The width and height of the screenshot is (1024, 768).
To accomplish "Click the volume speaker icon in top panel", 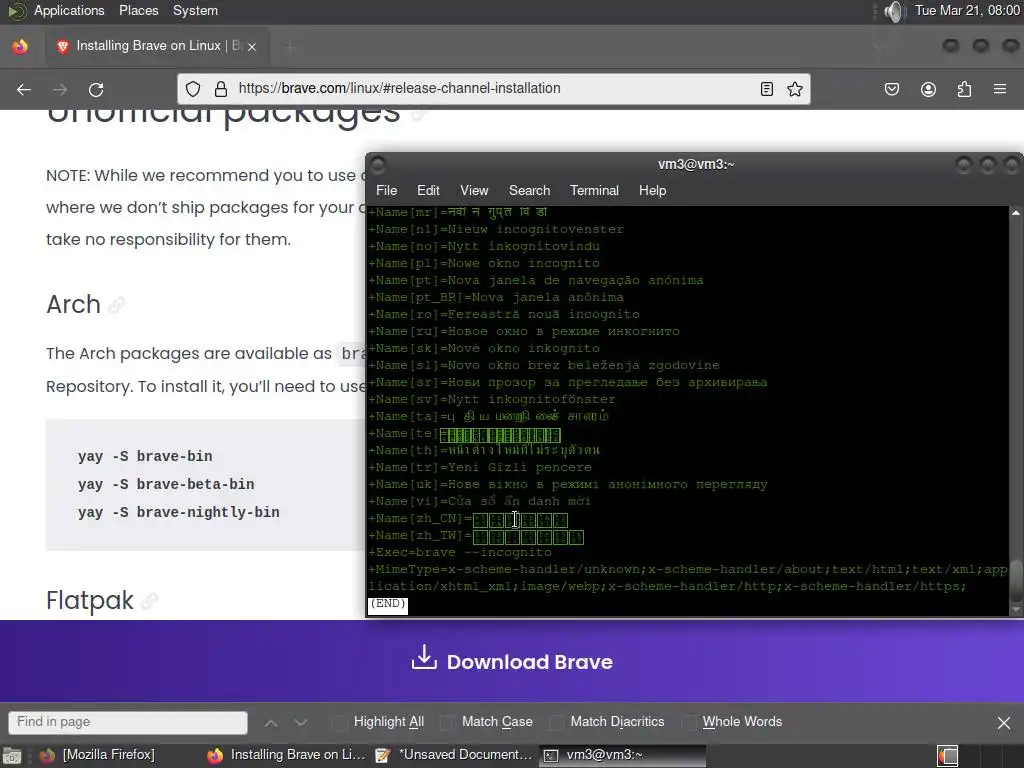I will click(x=893, y=11).
